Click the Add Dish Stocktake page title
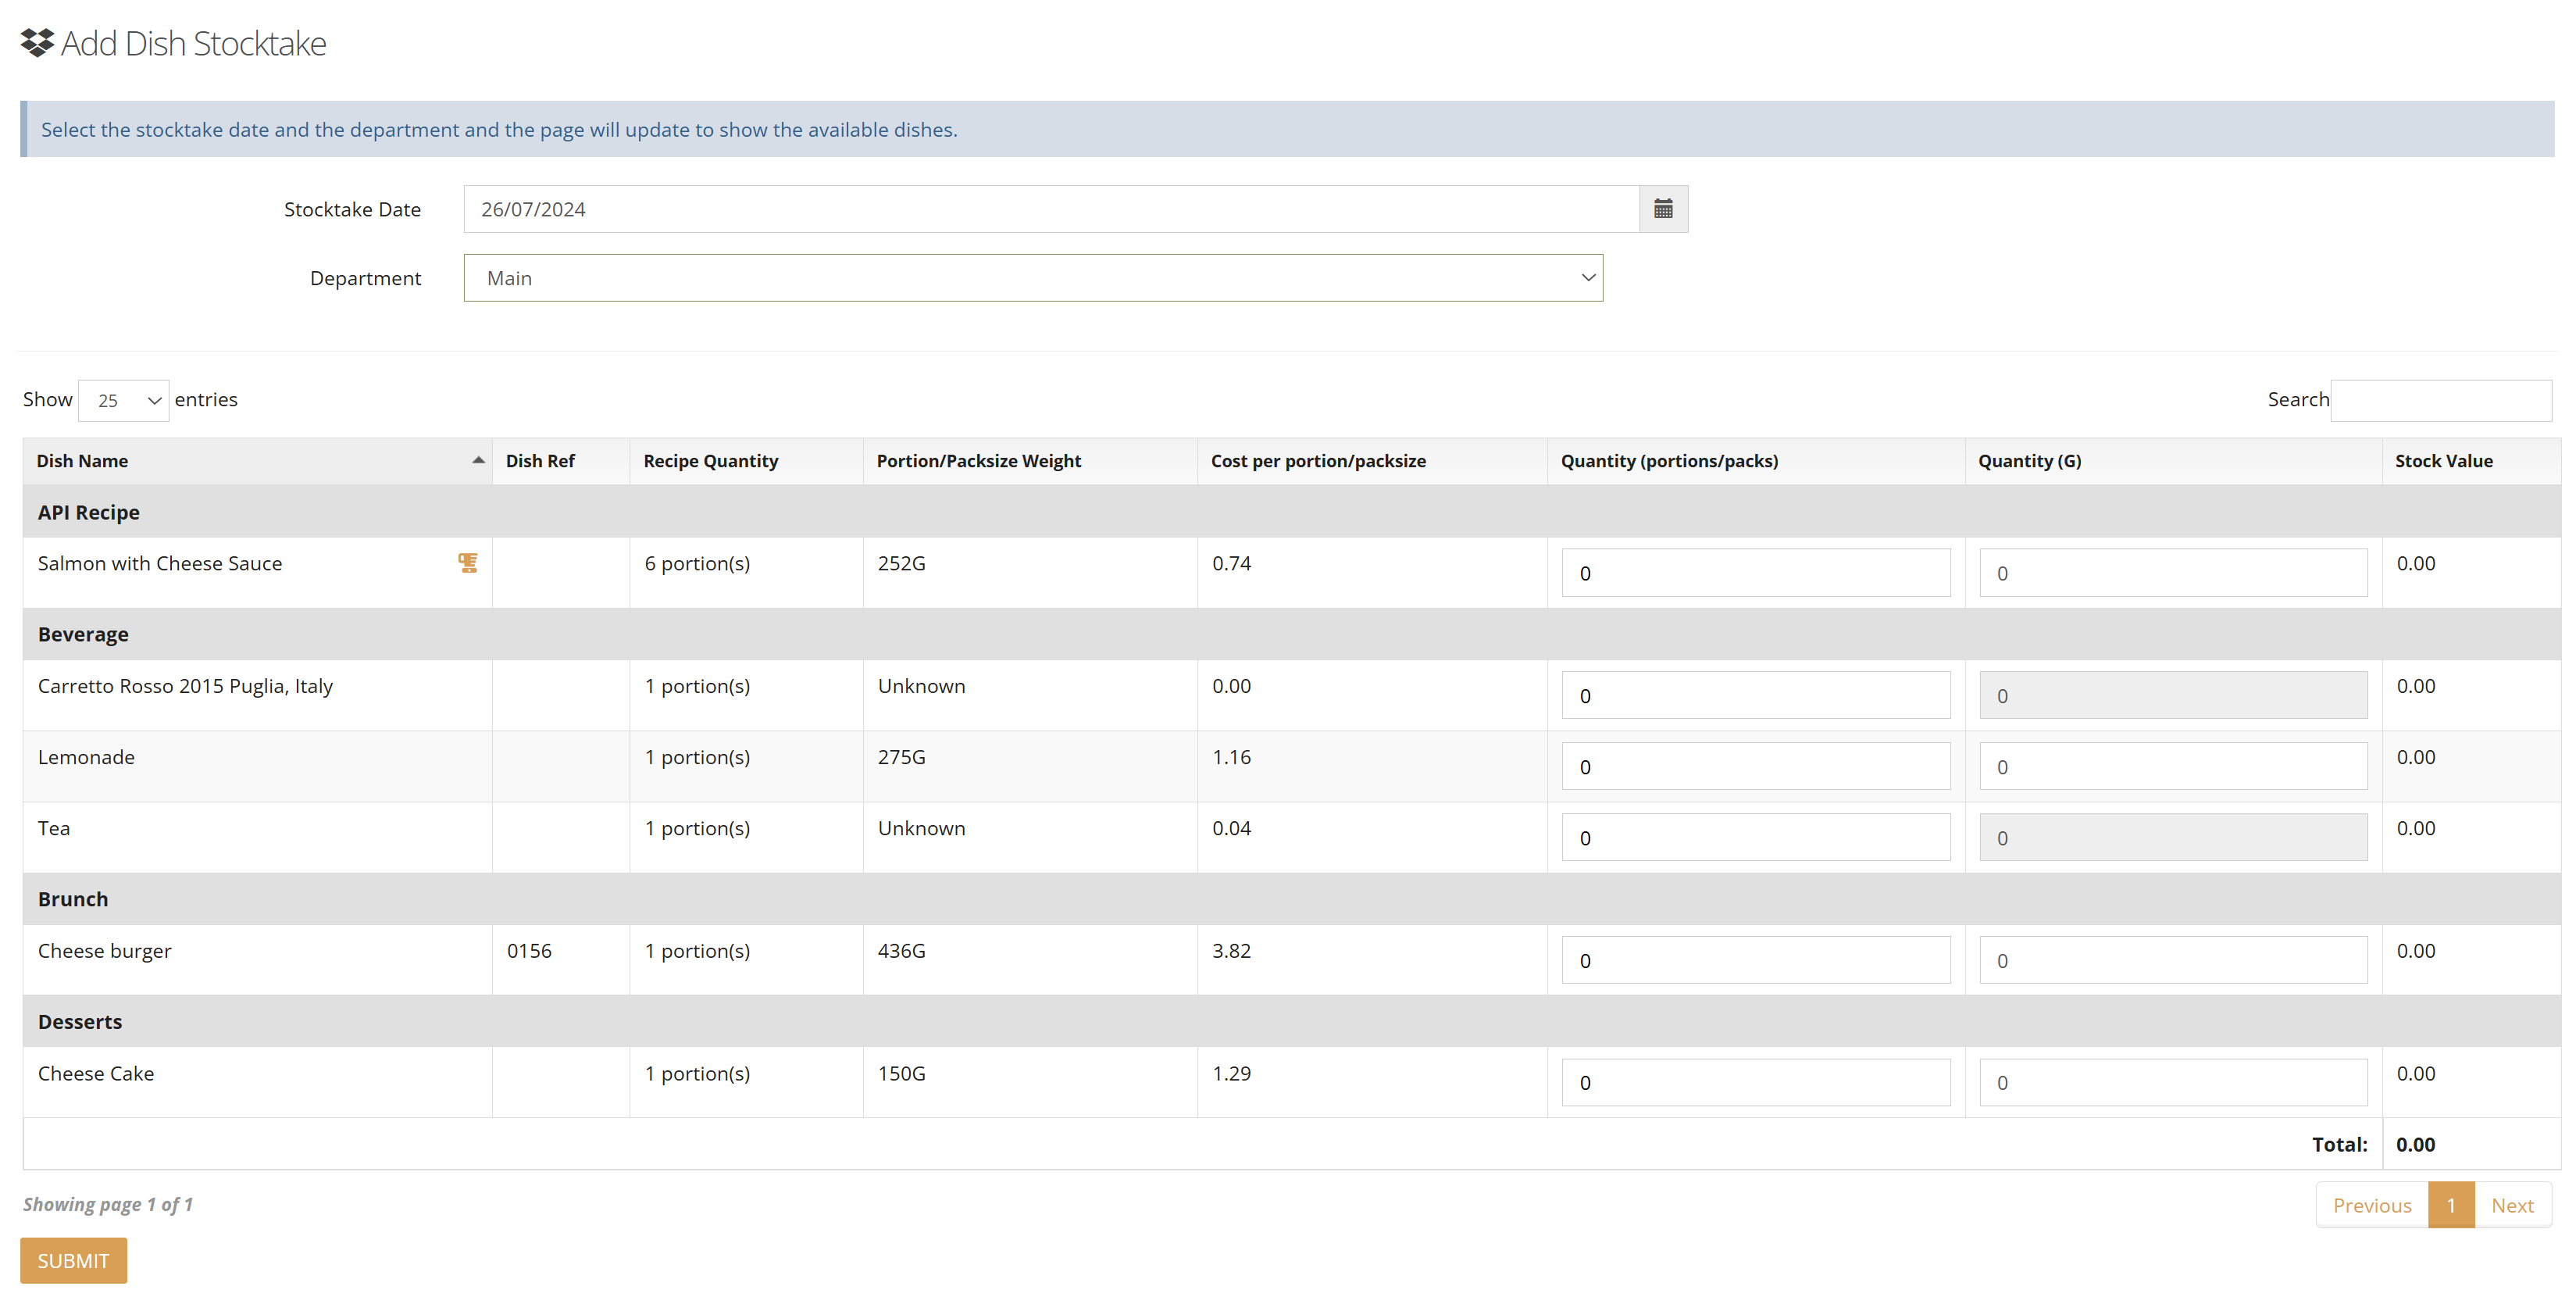This screenshot has height=1304, width=2576. coord(194,43)
